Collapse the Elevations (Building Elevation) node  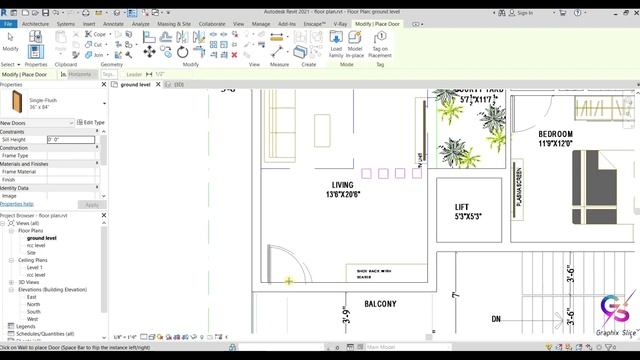click(x=11, y=289)
